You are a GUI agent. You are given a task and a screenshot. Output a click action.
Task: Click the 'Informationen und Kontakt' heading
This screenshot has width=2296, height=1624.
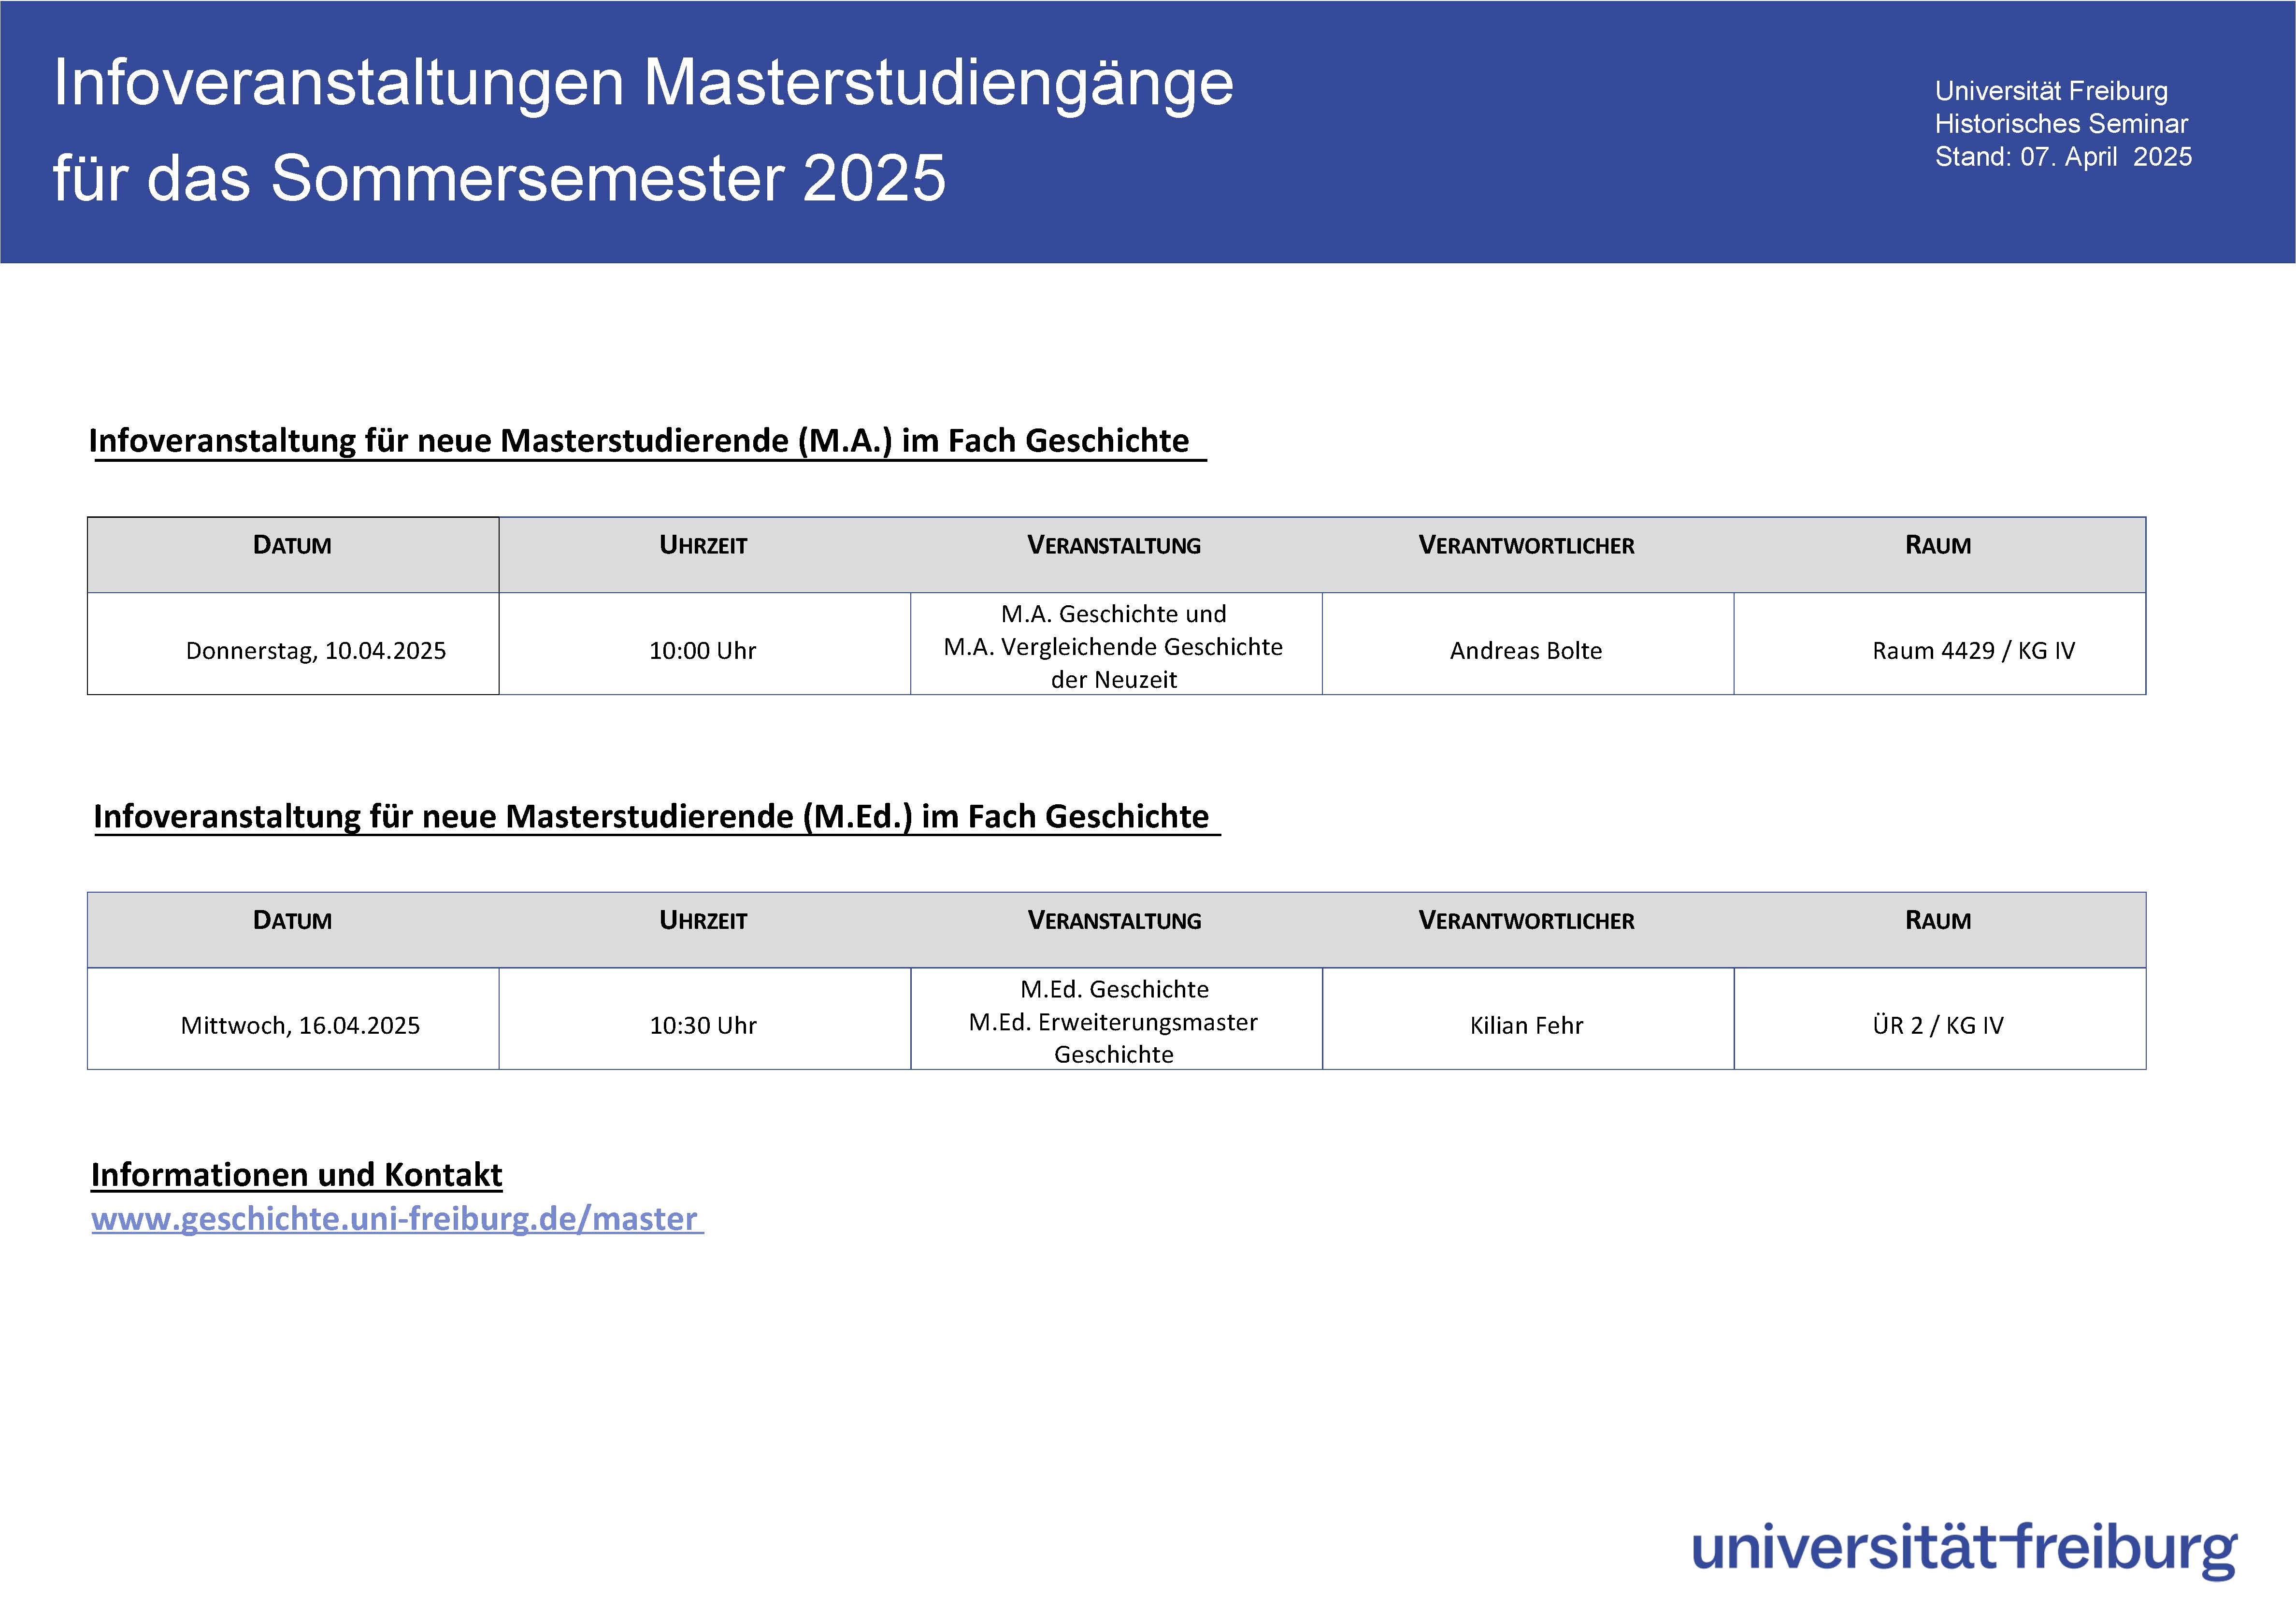pos(296,1174)
